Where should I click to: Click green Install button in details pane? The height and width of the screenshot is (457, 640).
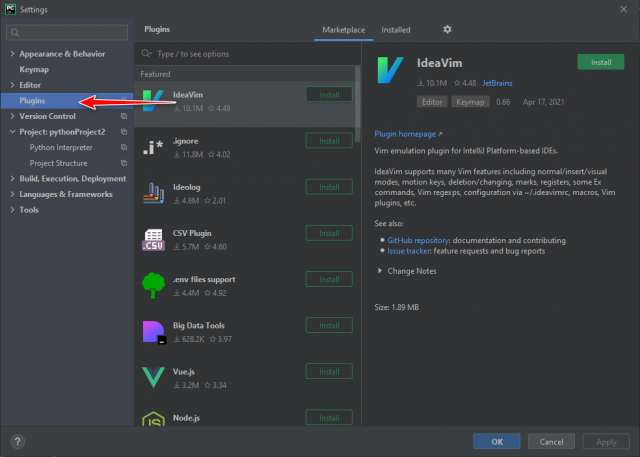pyautogui.click(x=601, y=62)
